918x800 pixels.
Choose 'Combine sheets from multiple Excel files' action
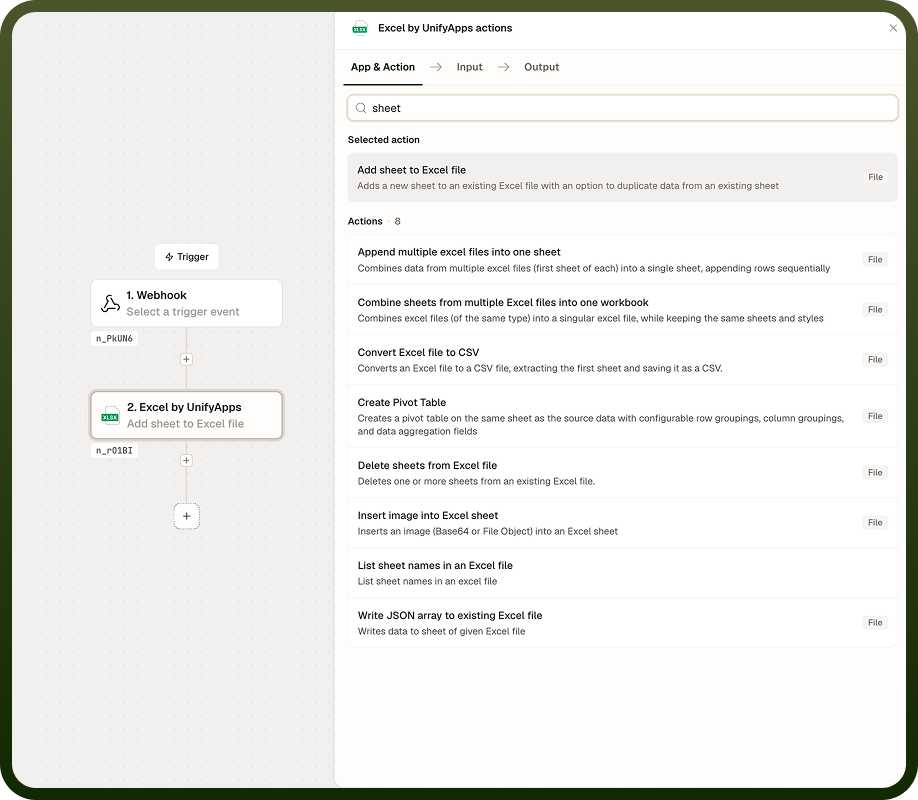[x=622, y=310]
